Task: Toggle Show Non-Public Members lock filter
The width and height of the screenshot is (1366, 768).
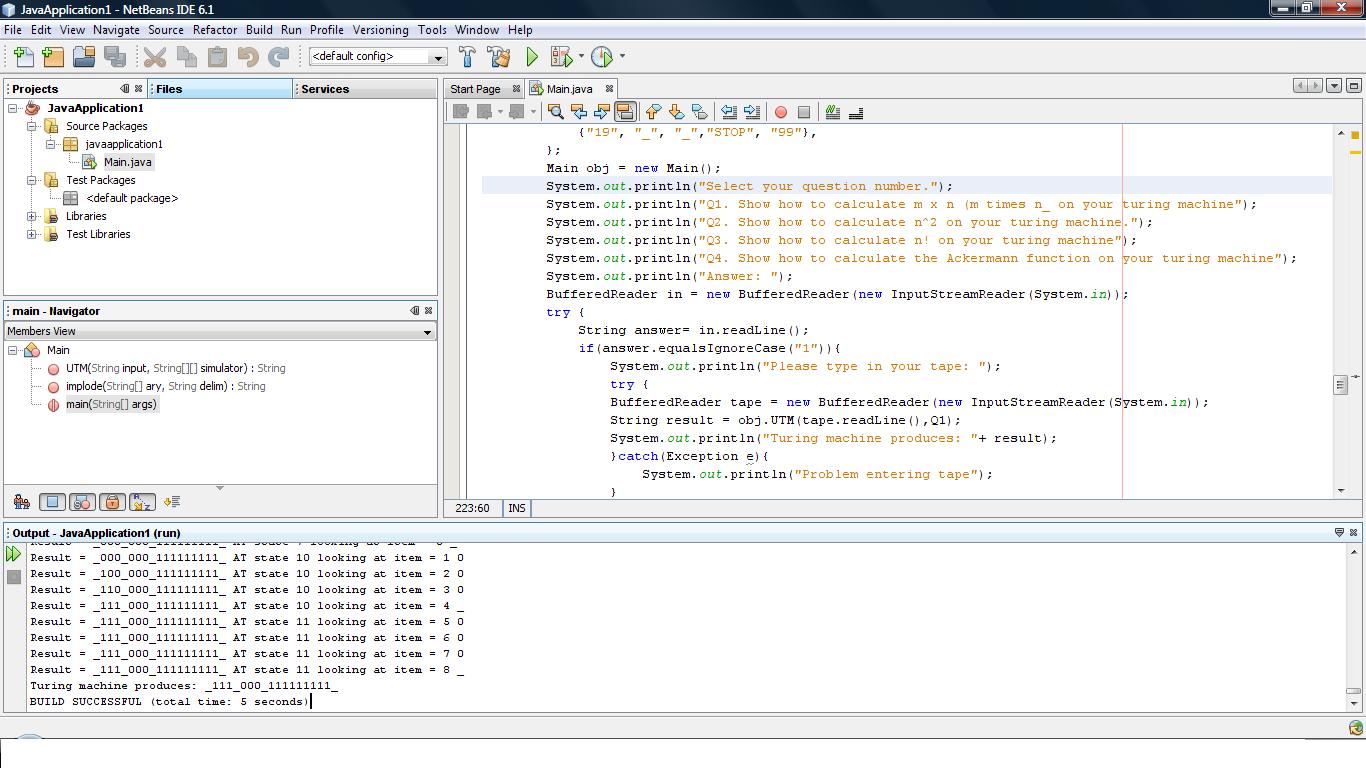Action: tap(112, 502)
